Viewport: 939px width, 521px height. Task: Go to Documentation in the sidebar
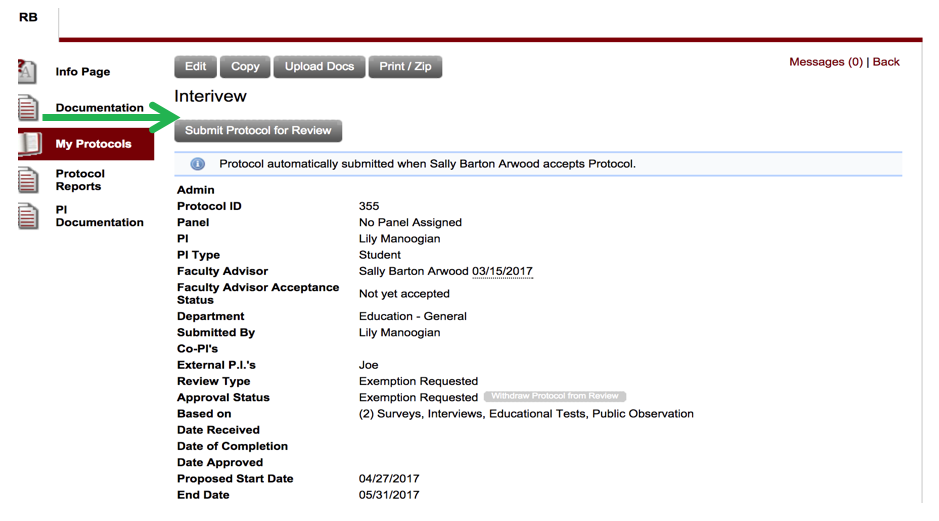click(x=99, y=108)
